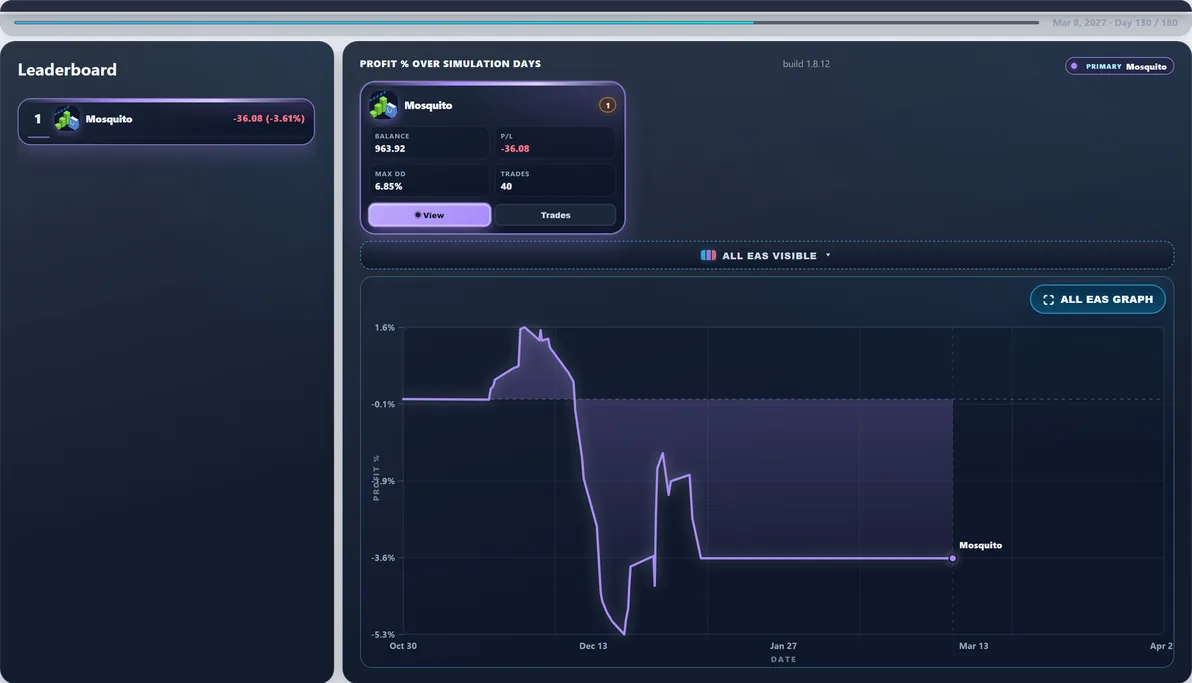This screenshot has height=683, width=1192.
Task: Click the Mar 8, 2027 Day 130 / 180 label
Action: pos(1114,23)
